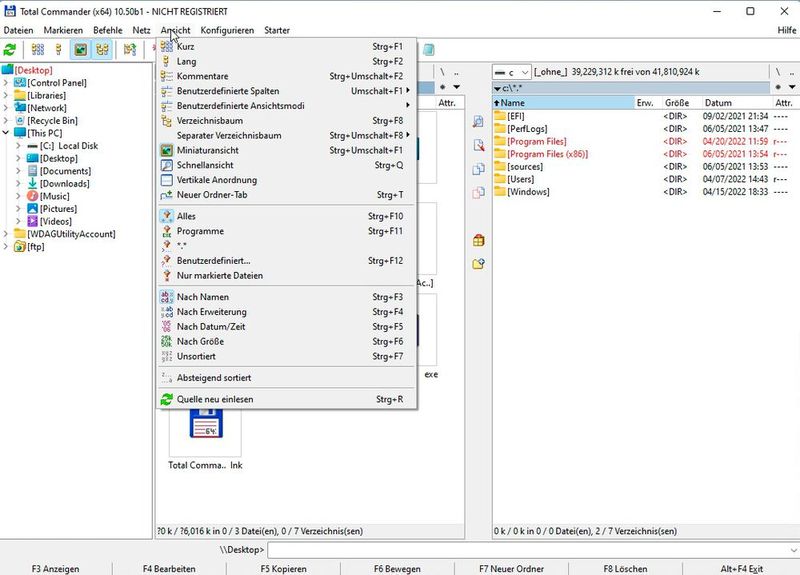Open Benutzerdefinierte Ansichtsmodi submenu
The width and height of the screenshot is (800, 575).
coord(286,106)
